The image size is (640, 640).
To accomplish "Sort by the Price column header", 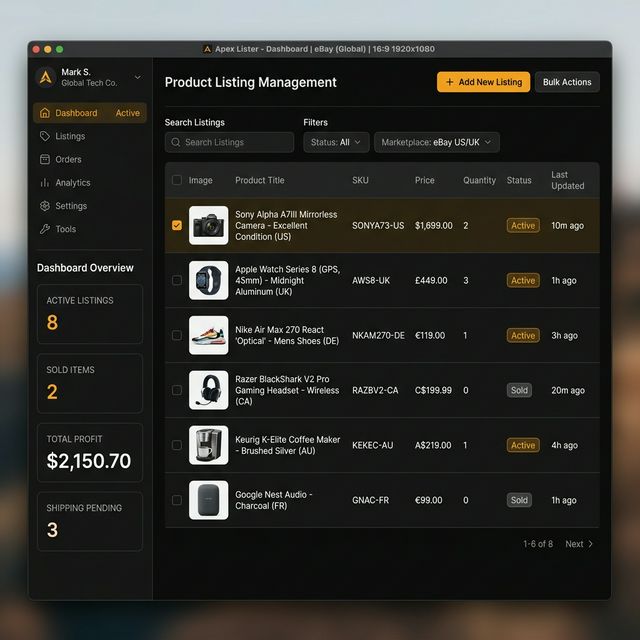I will point(424,180).
